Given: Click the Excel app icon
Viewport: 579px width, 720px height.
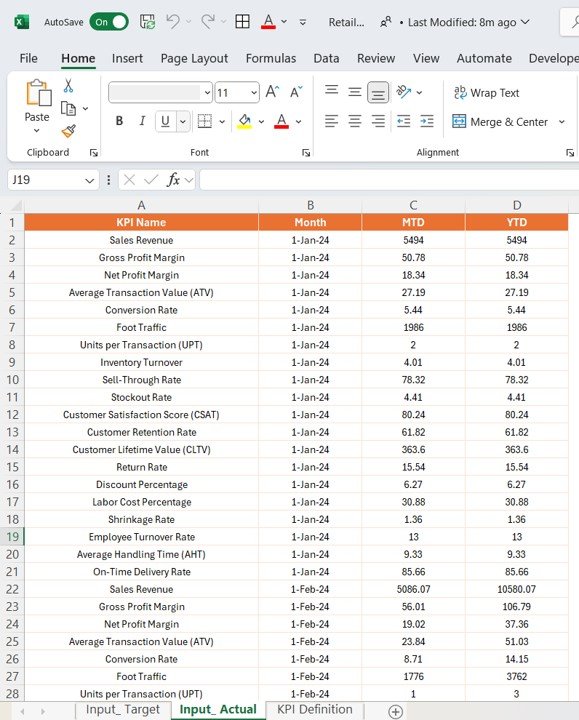Looking at the screenshot, I should (x=21, y=22).
